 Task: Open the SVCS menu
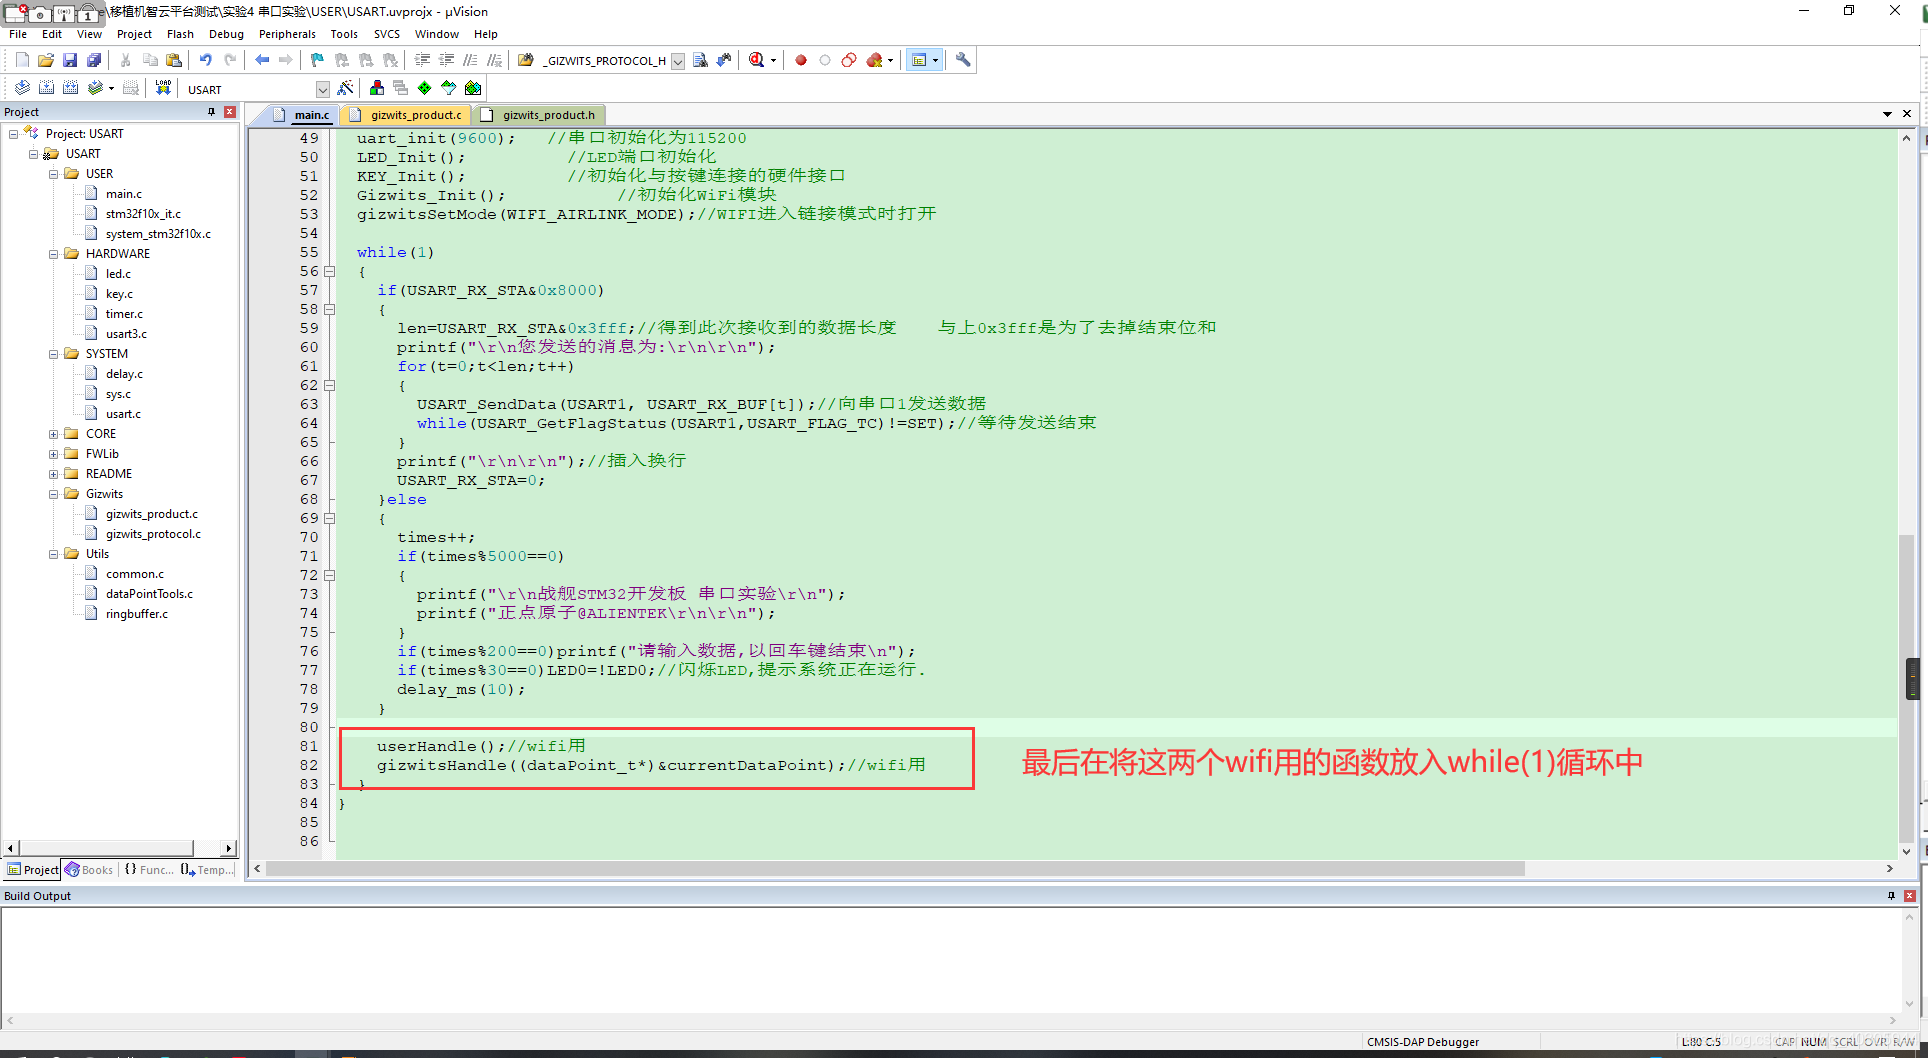click(387, 34)
